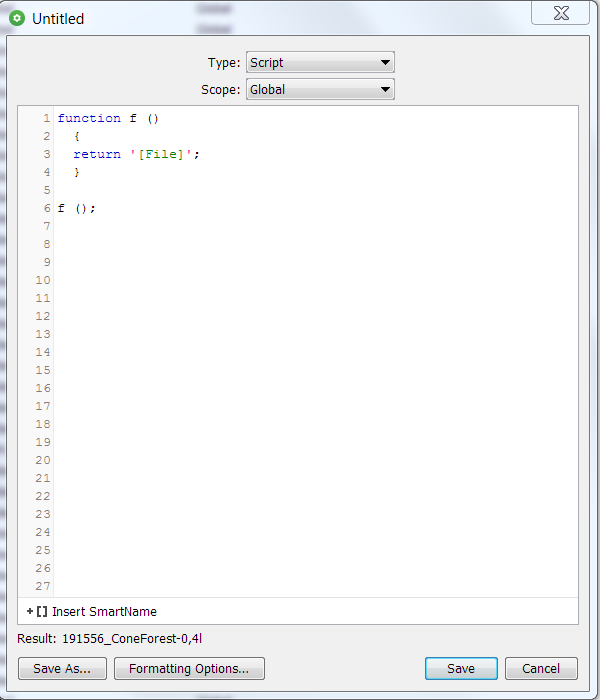Click the Type: label
Viewport: 600px width, 700px height.
coord(224,62)
